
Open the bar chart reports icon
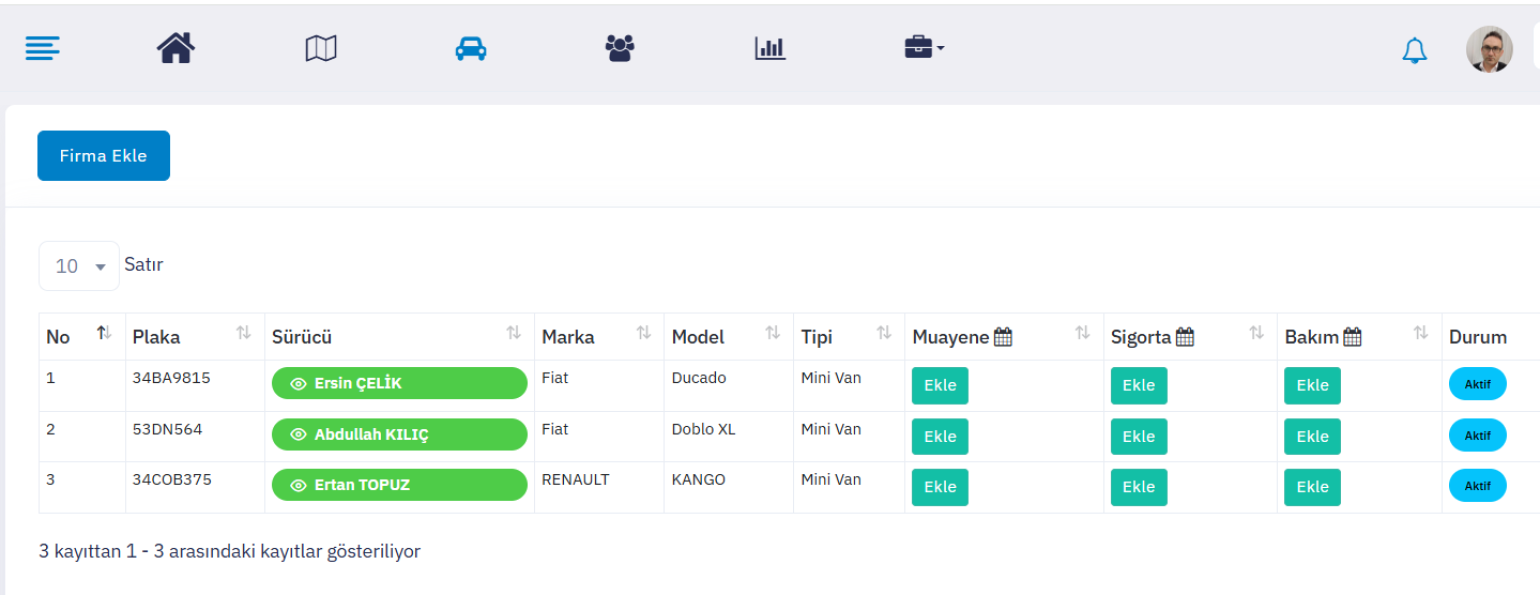coord(770,48)
